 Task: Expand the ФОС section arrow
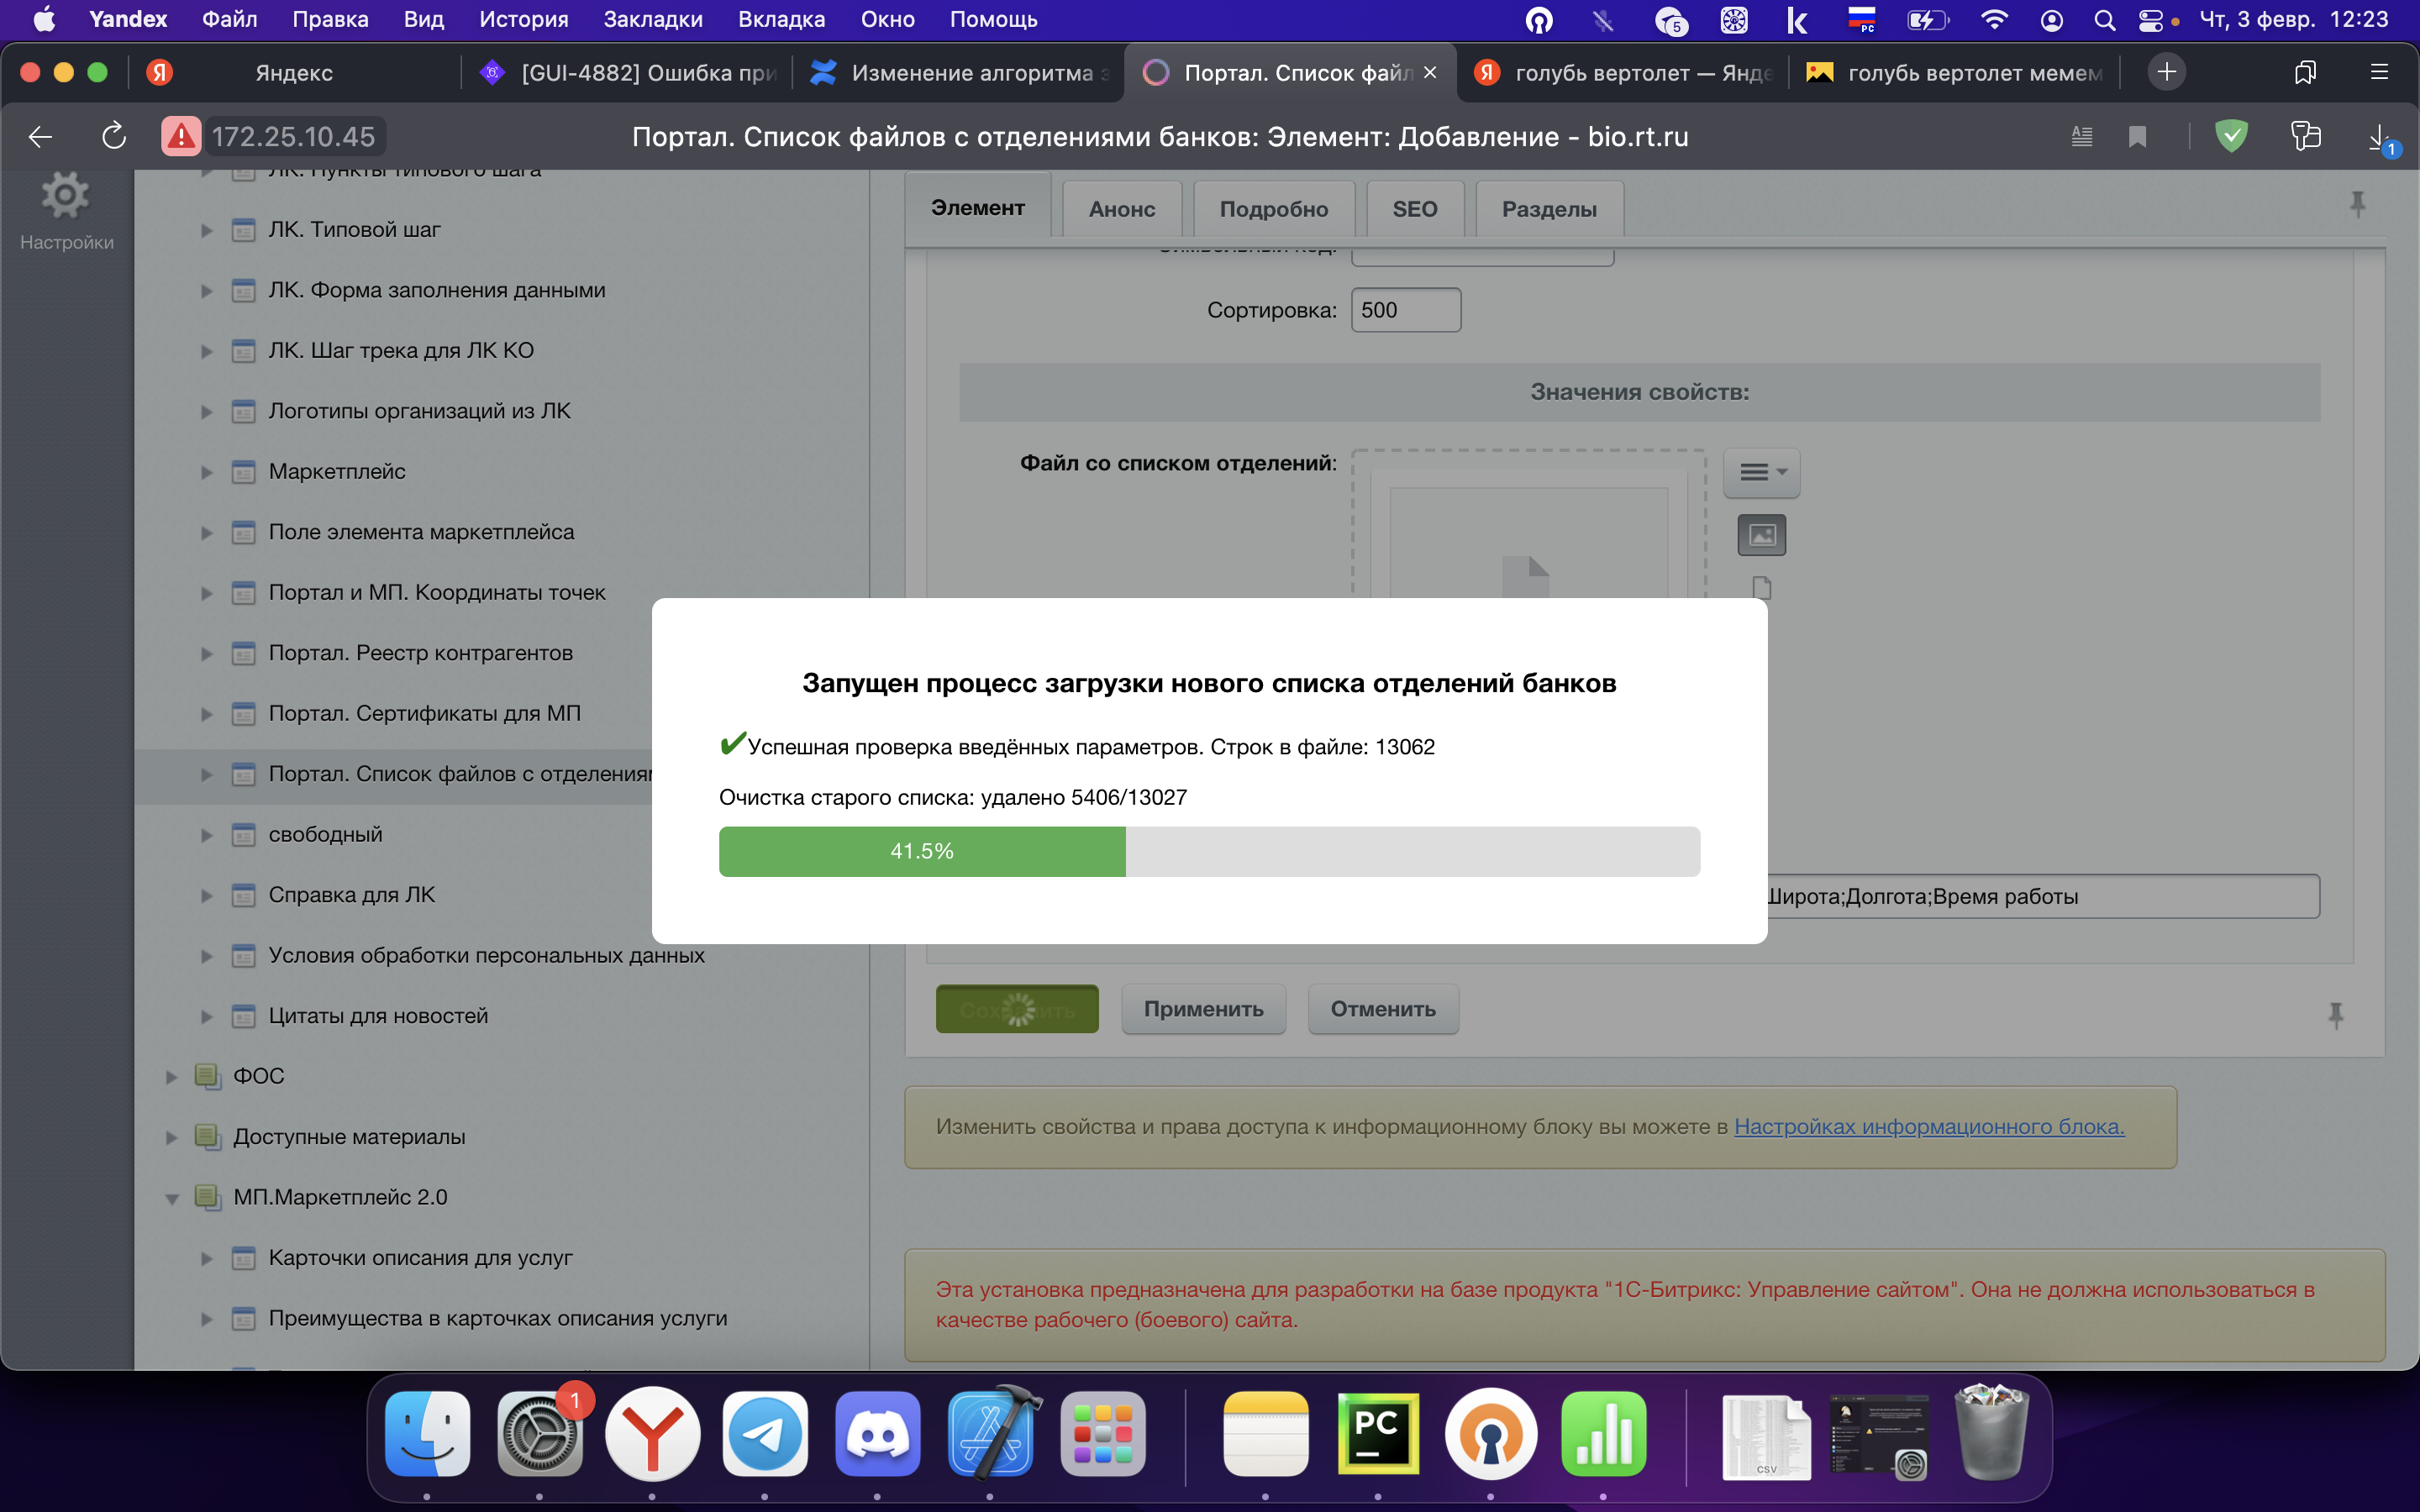pyautogui.click(x=171, y=1077)
